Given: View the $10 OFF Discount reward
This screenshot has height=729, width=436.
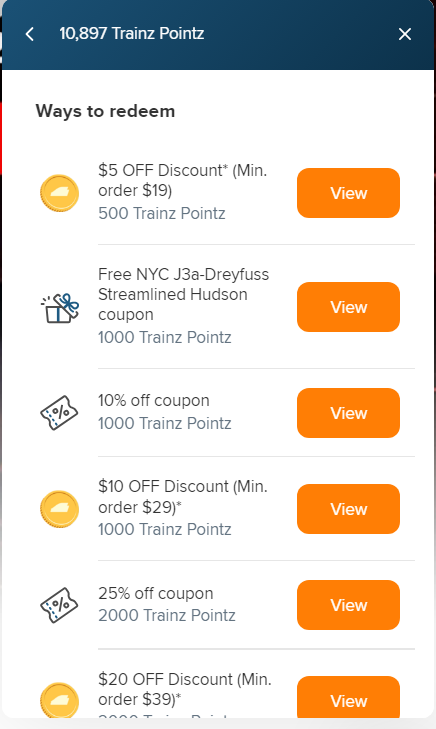Looking at the screenshot, I should coord(349,509).
